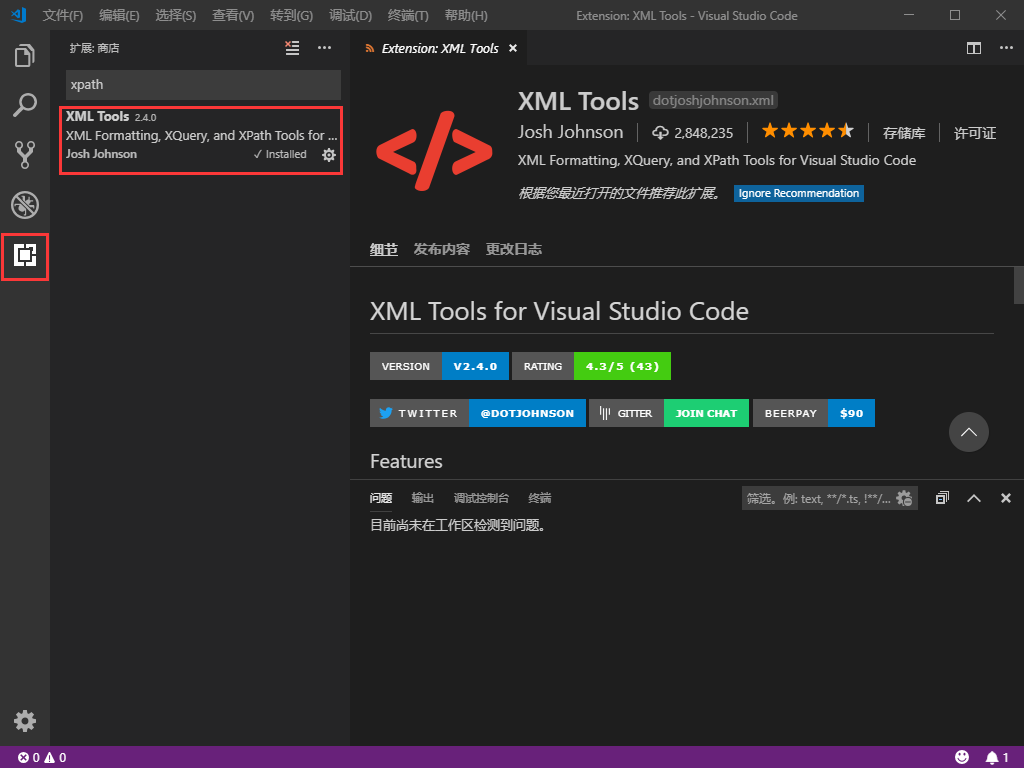Click the VS Code logo icon
Screen dimensions: 1024x768
pyautogui.click(x=18, y=15)
